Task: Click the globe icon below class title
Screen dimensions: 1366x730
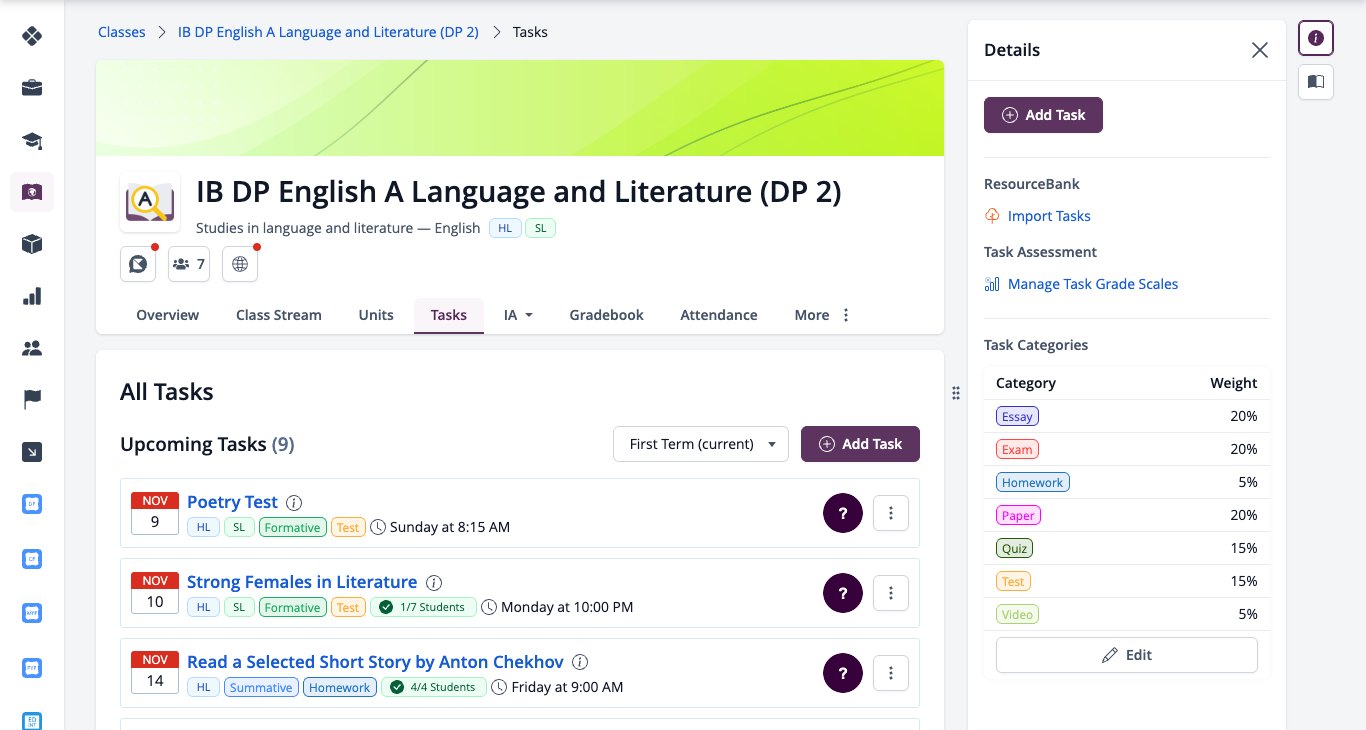Action: click(240, 264)
